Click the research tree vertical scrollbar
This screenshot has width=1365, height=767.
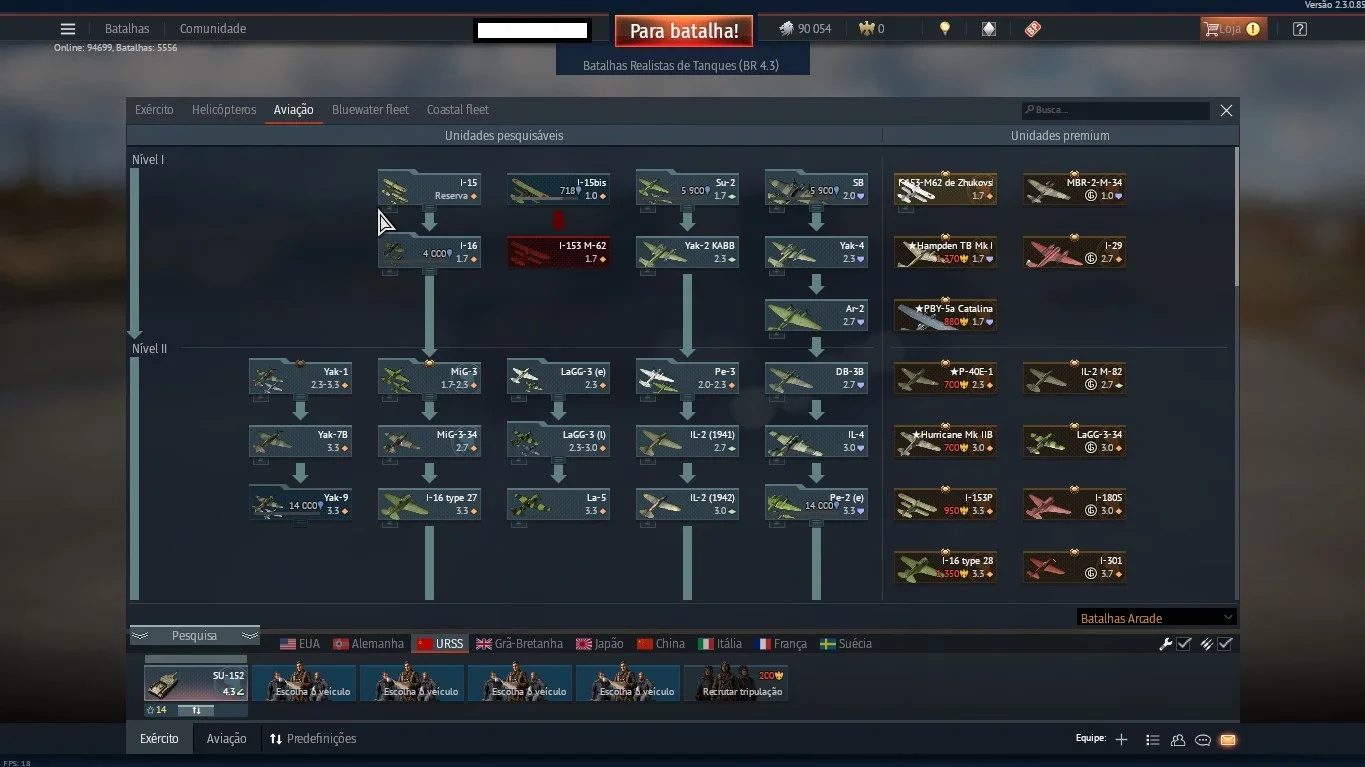tap(1236, 216)
